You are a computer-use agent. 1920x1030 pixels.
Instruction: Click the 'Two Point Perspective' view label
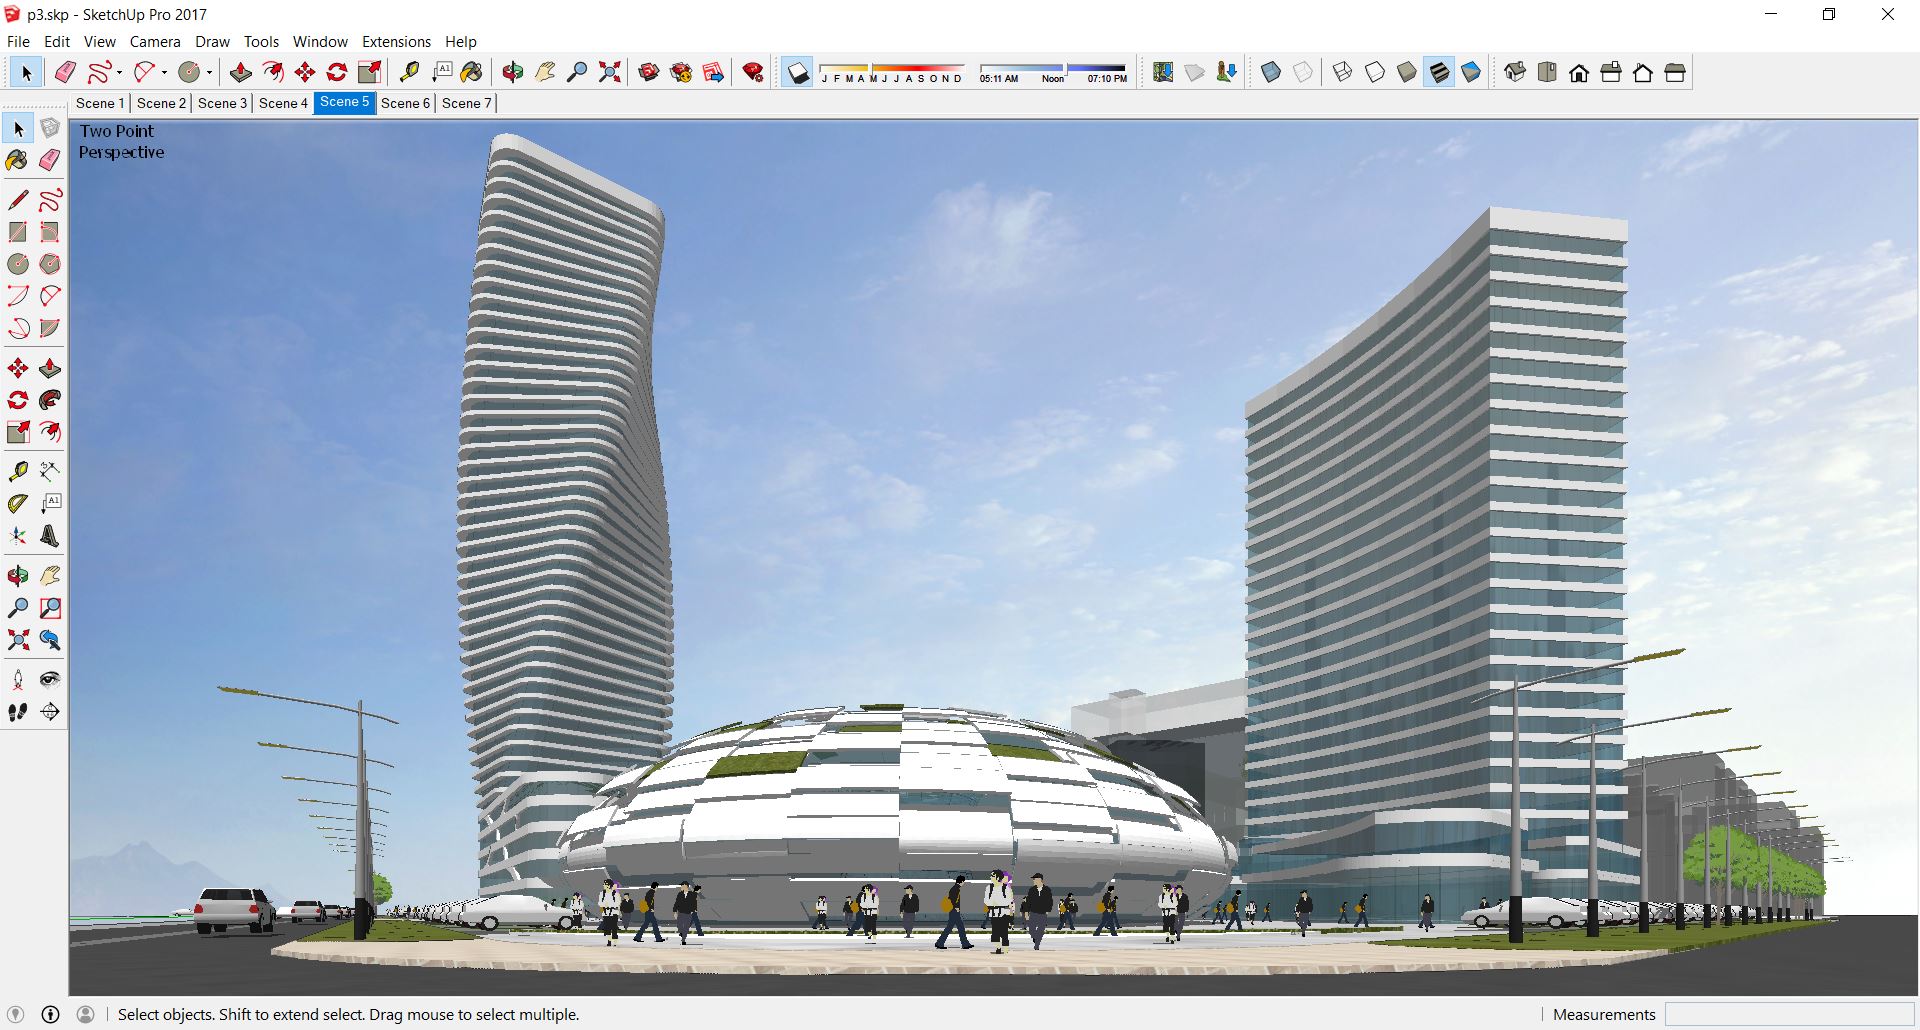(121, 141)
